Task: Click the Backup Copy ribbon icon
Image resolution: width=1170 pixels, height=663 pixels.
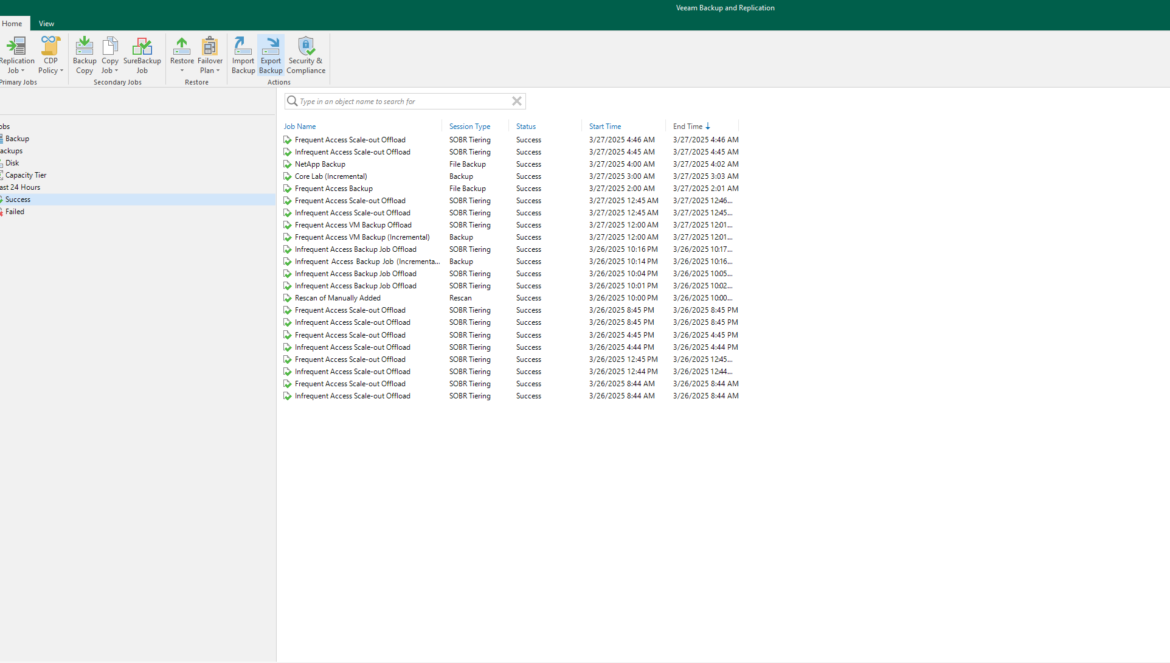Action: tap(84, 55)
